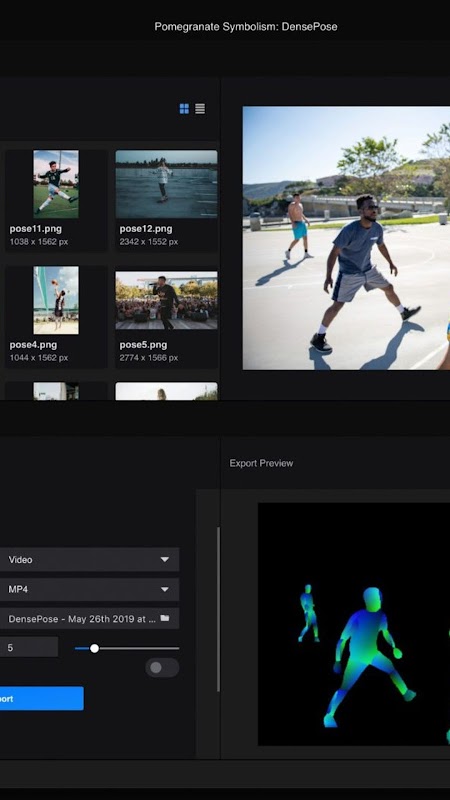Select the pose12.png thumbnail

point(166,184)
